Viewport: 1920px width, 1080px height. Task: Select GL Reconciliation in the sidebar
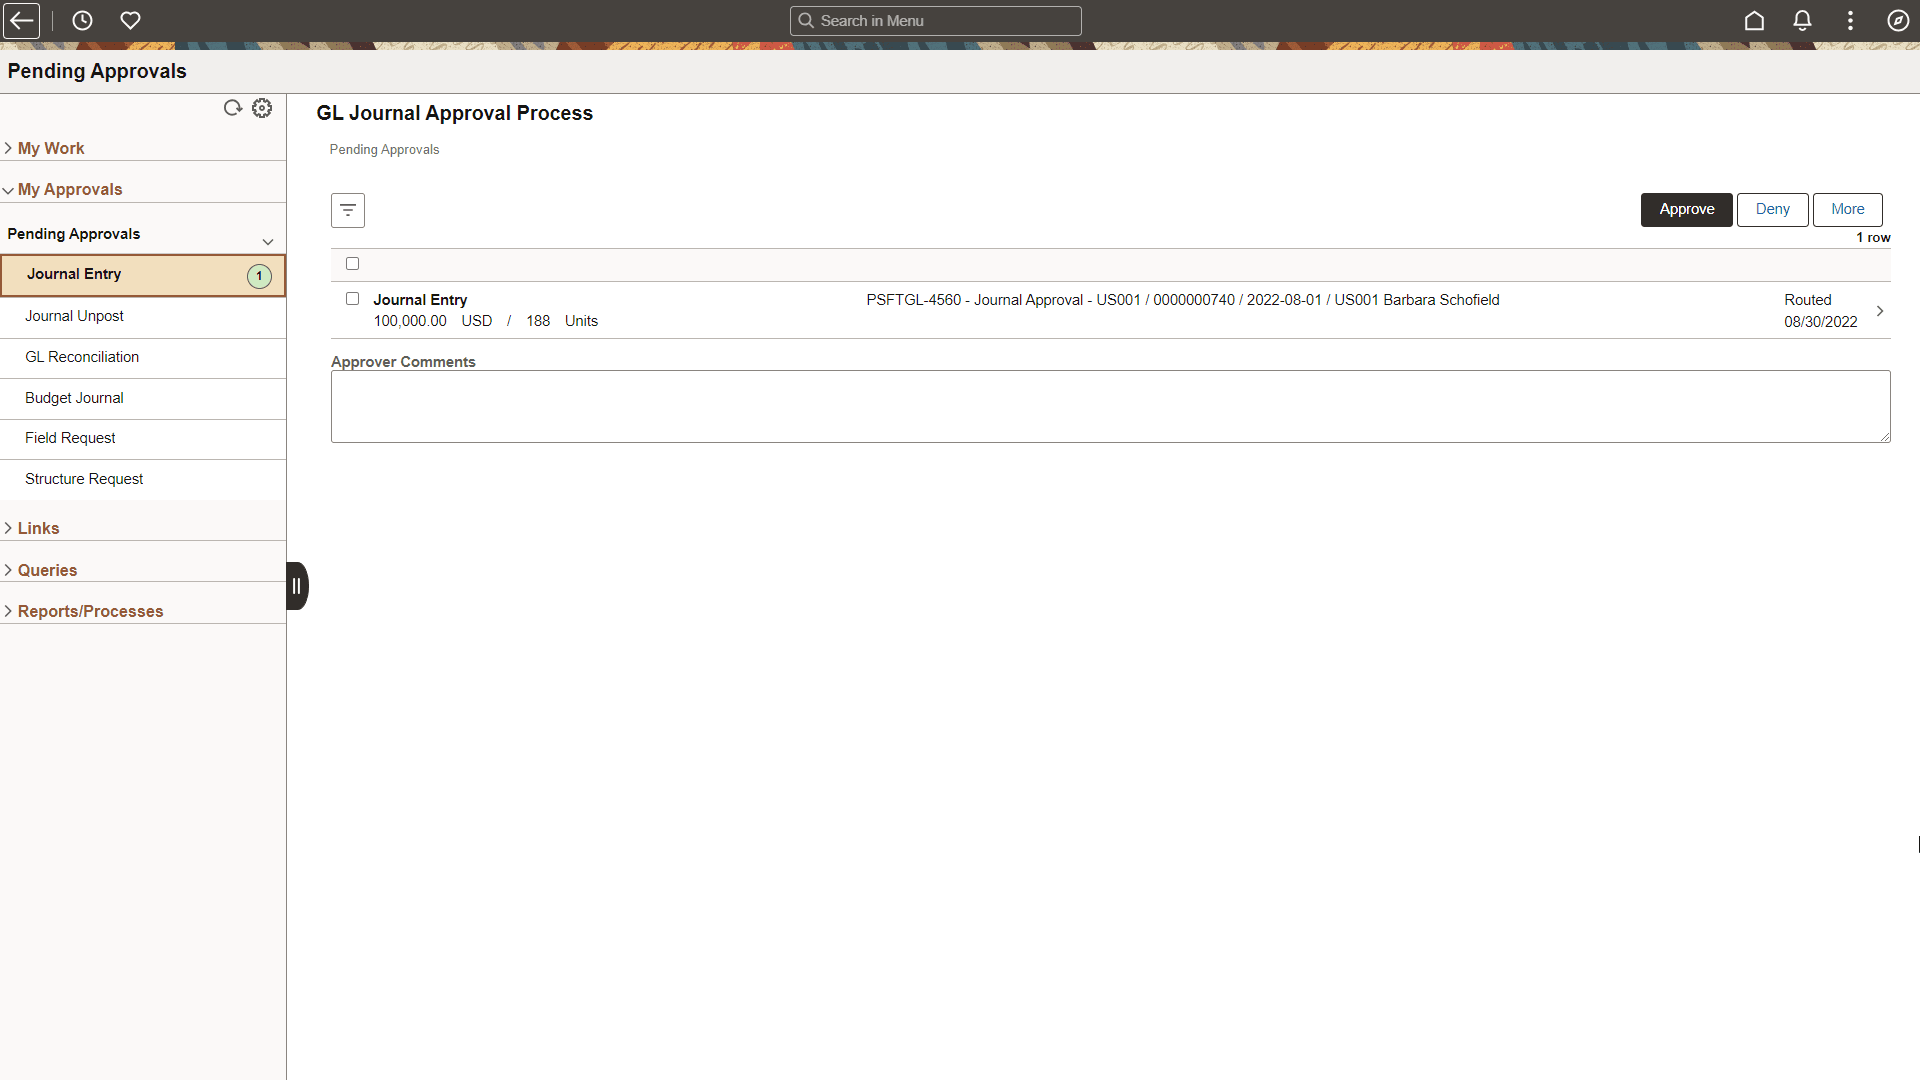tap(82, 357)
